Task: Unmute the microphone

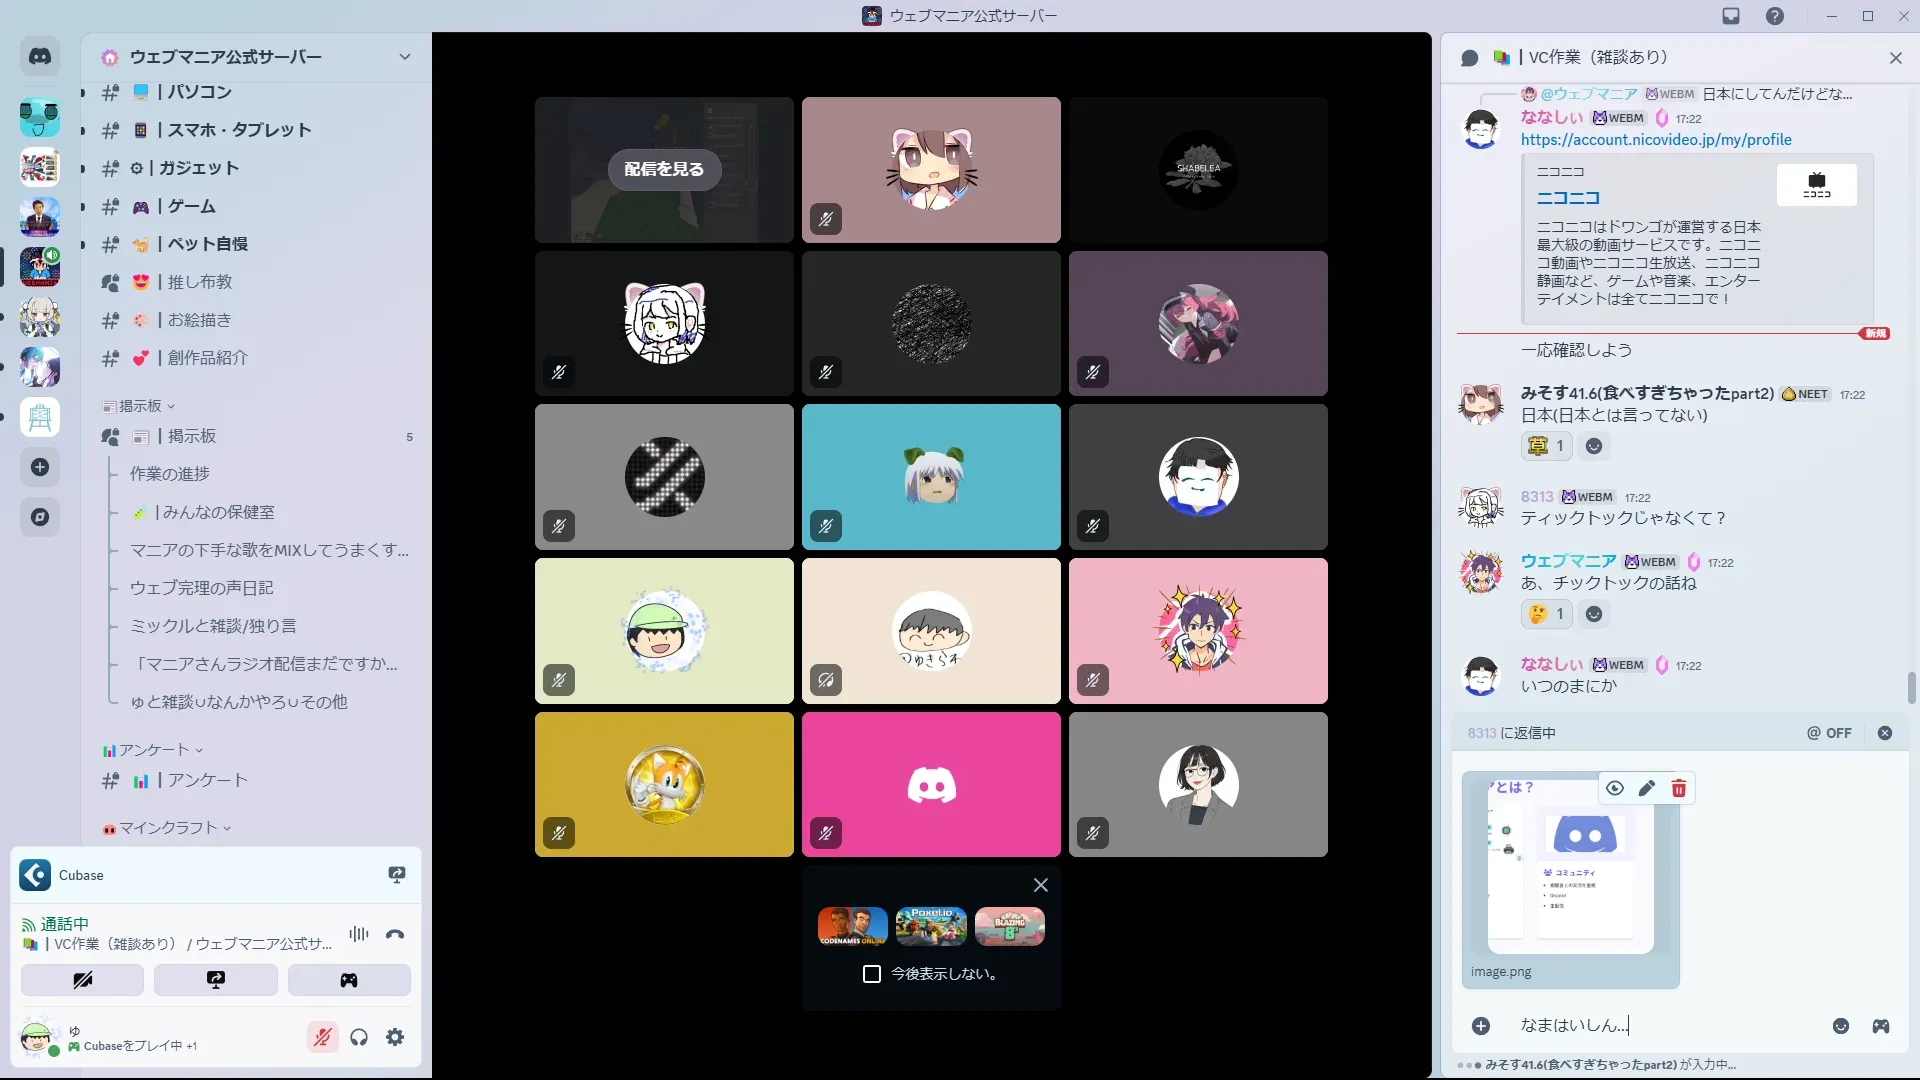Action: coord(322,1037)
